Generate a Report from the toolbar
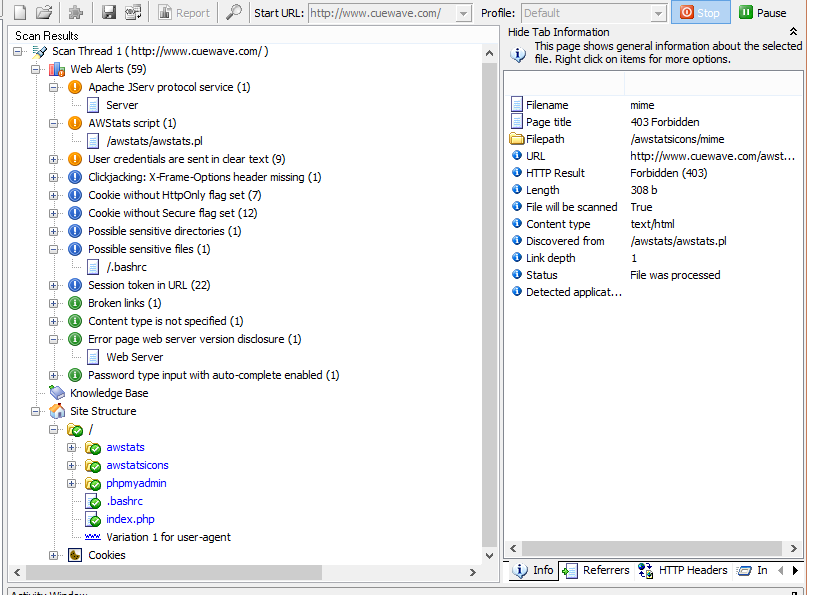 pyautogui.click(x=184, y=13)
